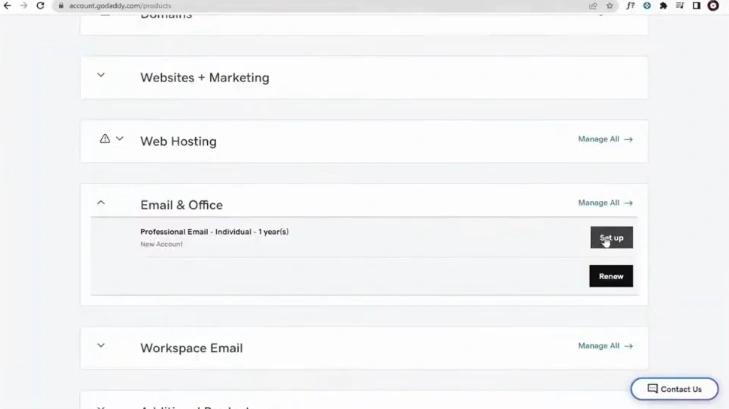Click the Professional Email - Individual product title
The width and height of the screenshot is (729, 409).
click(214, 231)
